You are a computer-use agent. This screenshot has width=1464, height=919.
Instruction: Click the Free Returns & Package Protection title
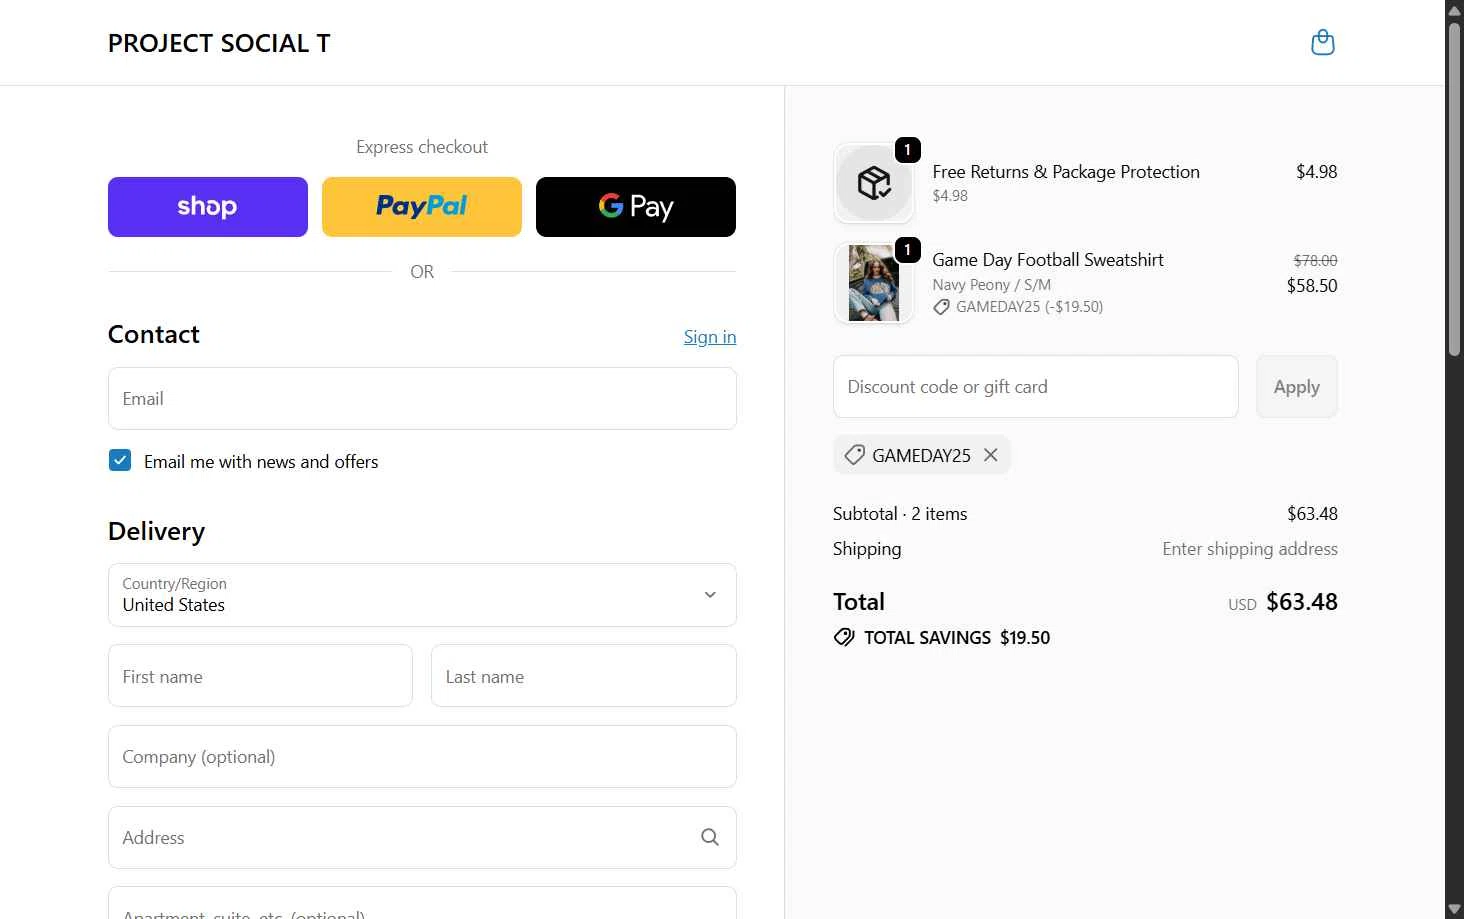[1066, 172]
